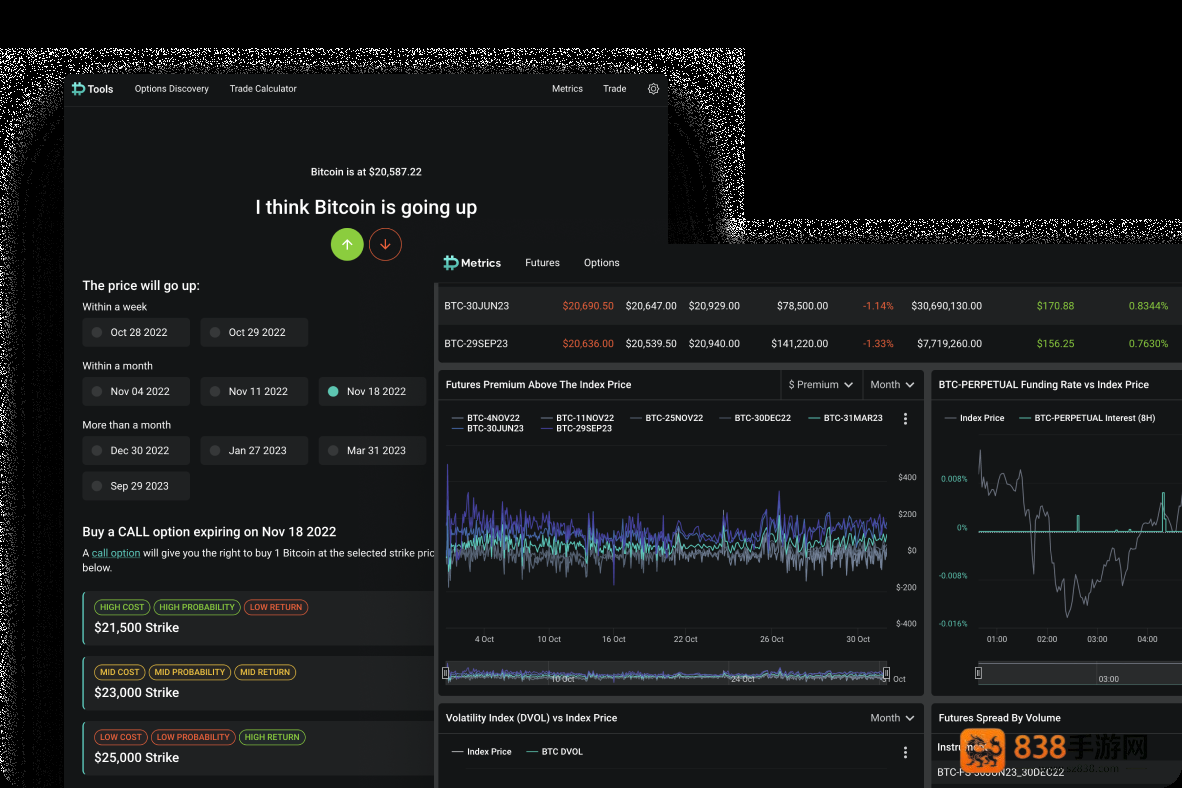The height and width of the screenshot is (788, 1182).
Task: Open Trade Calculator tab
Action: click(263, 89)
